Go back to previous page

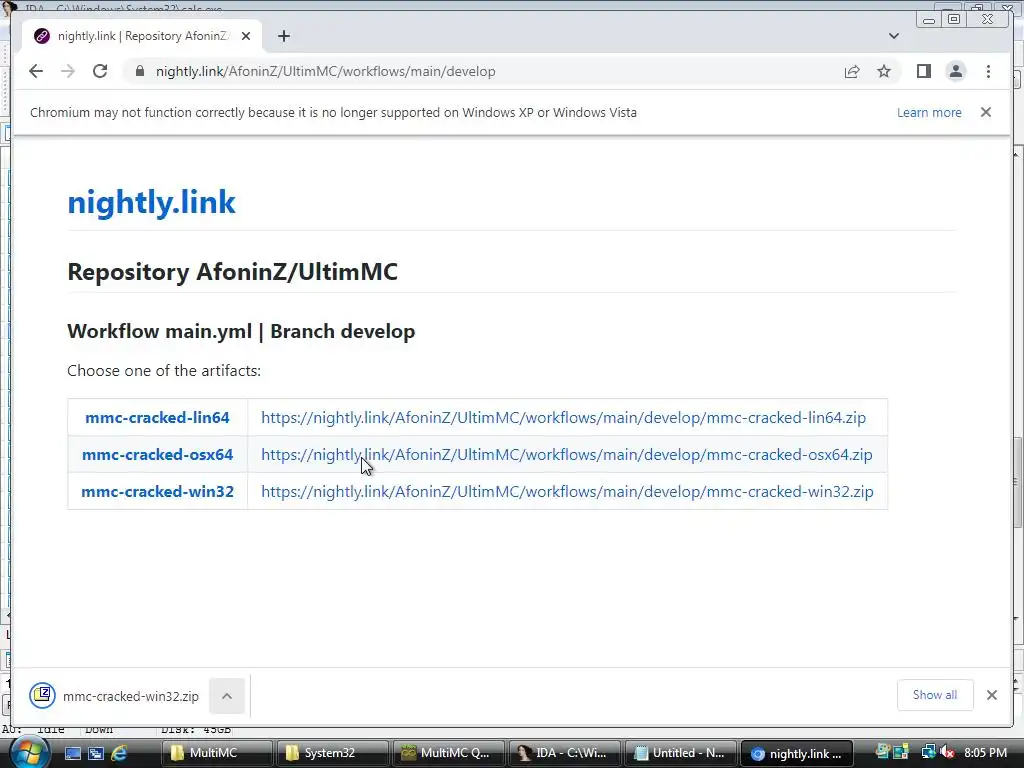click(36, 71)
